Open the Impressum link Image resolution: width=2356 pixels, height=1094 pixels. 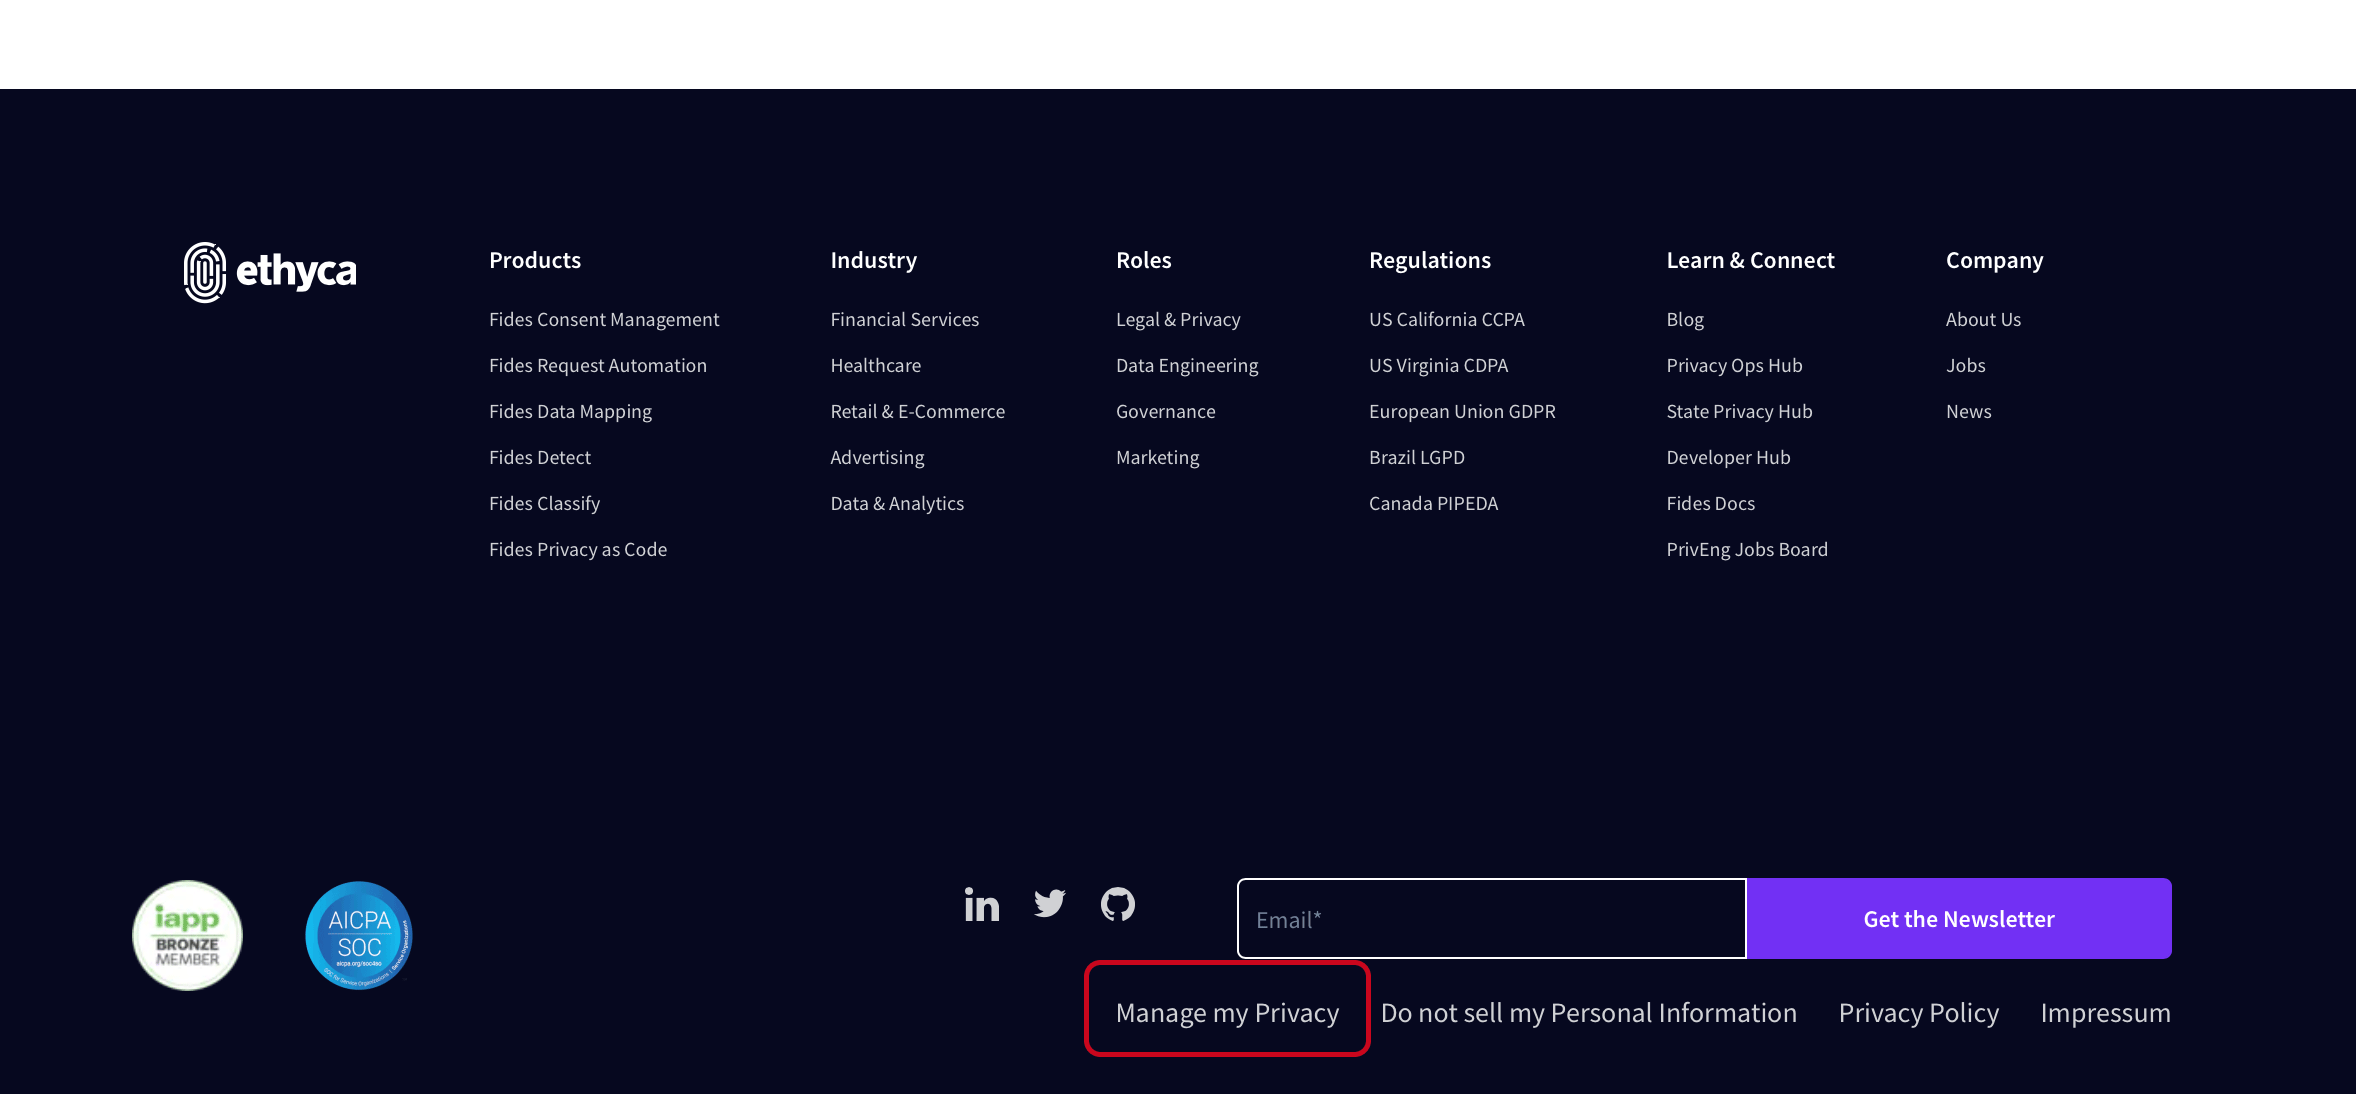coord(2105,1012)
